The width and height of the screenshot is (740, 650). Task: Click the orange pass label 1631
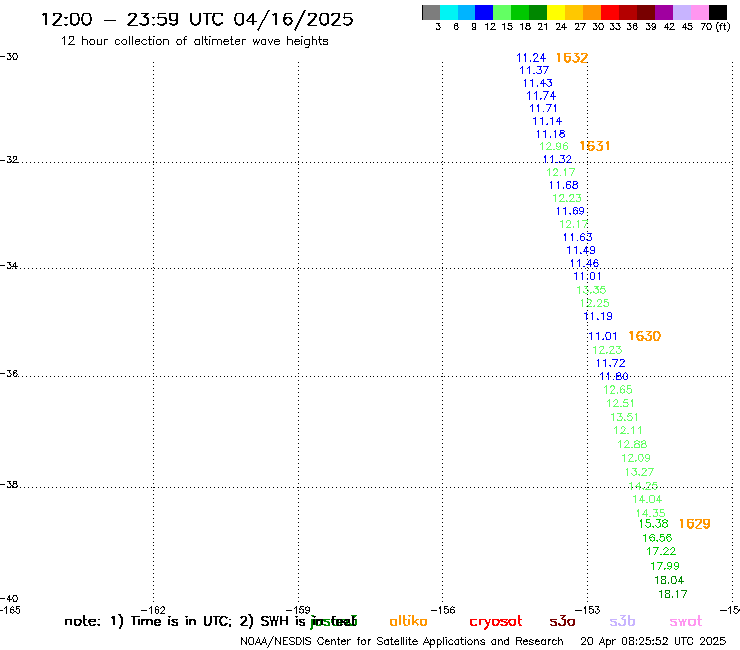(x=595, y=146)
